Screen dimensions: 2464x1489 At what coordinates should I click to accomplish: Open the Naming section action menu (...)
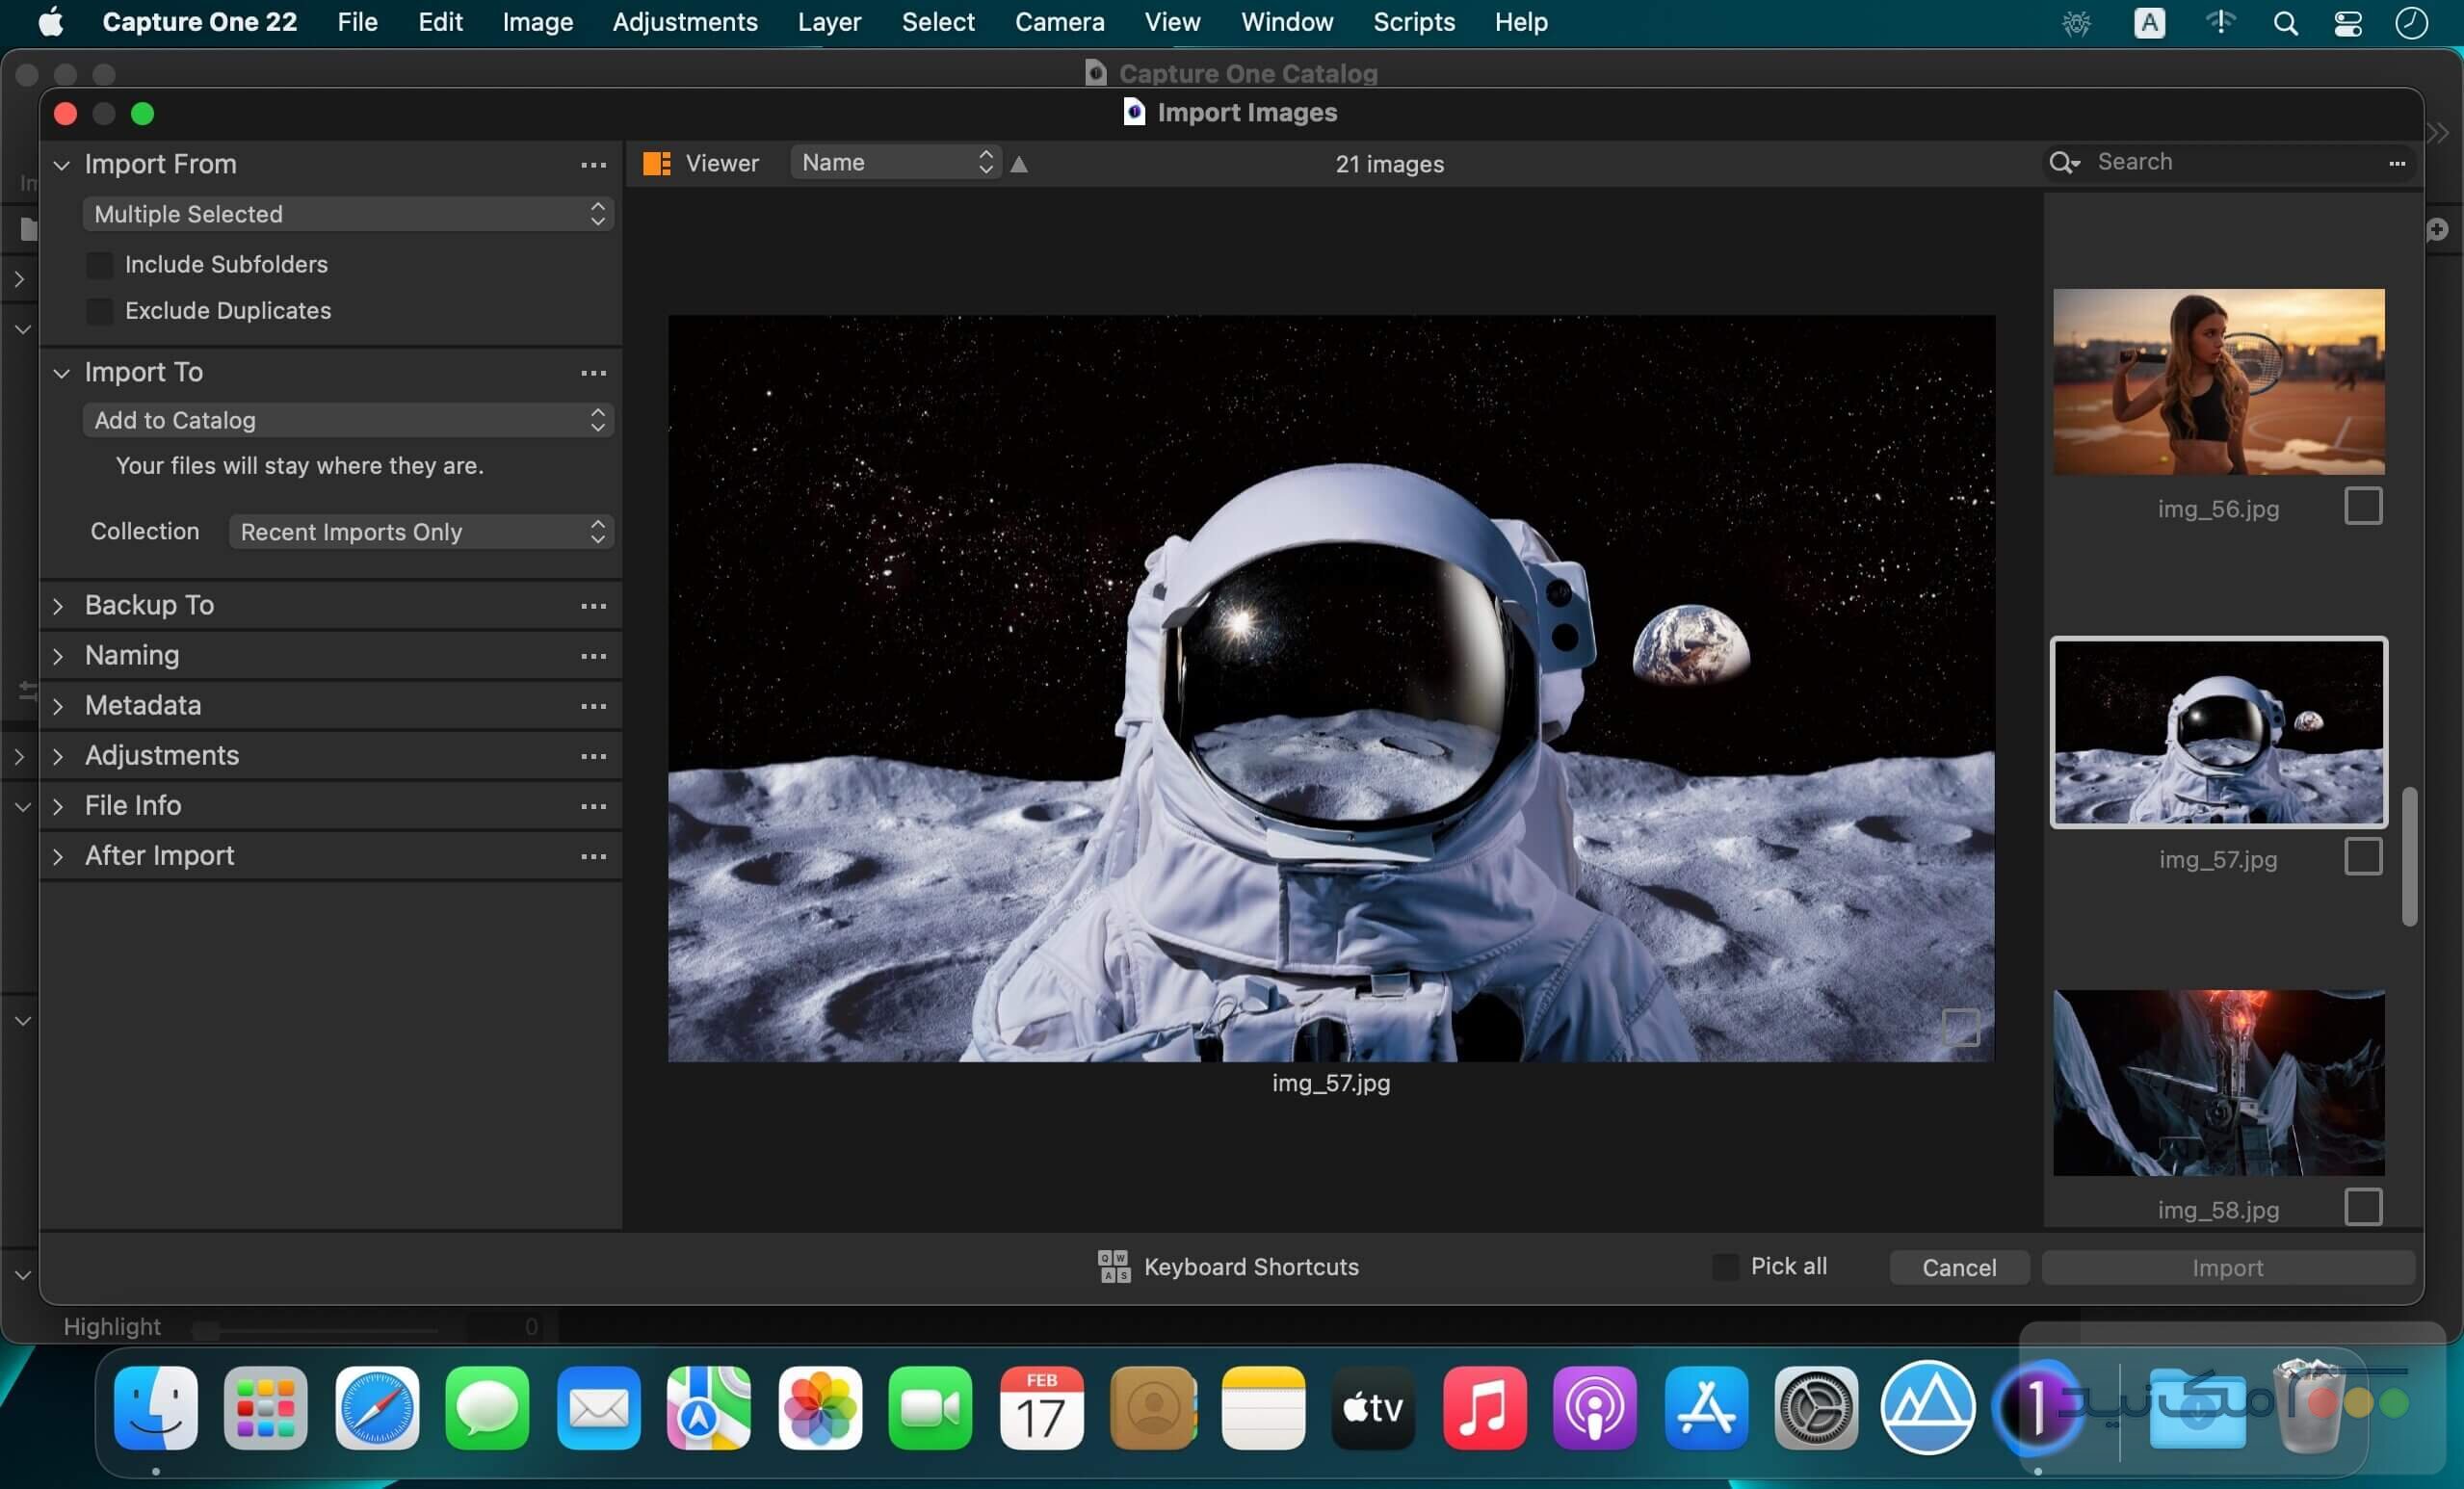[x=594, y=656]
